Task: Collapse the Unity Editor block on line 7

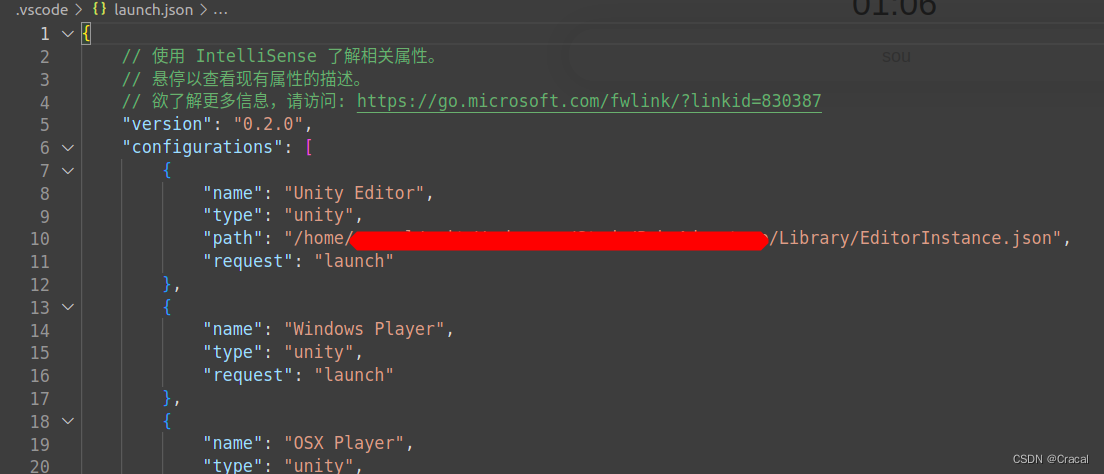Action: tap(68, 170)
